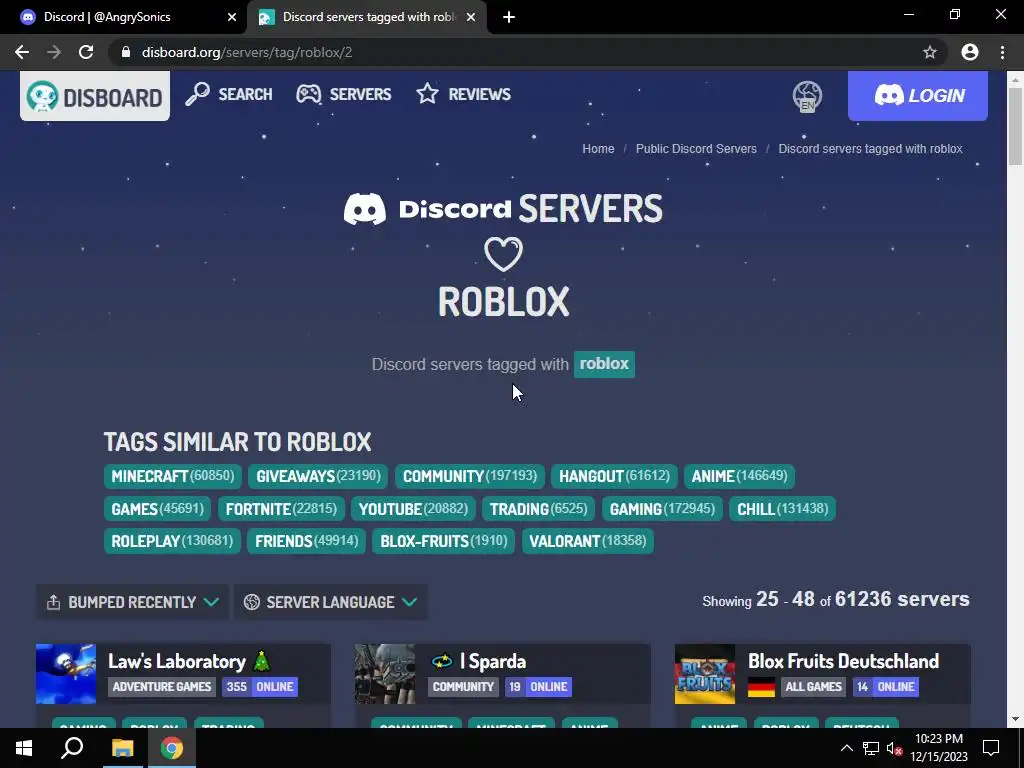The image size is (1024, 768).
Task: Expand the Bumped Recently sort dropdown
Action: click(x=132, y=602)
